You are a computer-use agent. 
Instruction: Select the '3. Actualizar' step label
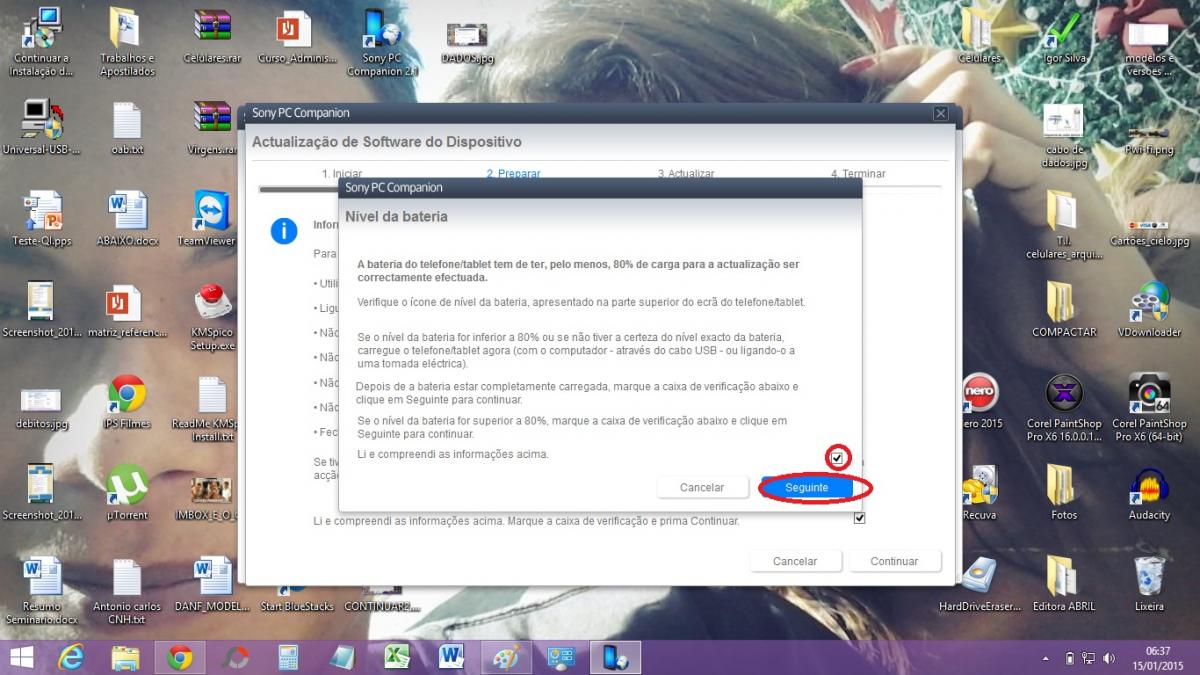pyautogui.click(x=686, y=174)
